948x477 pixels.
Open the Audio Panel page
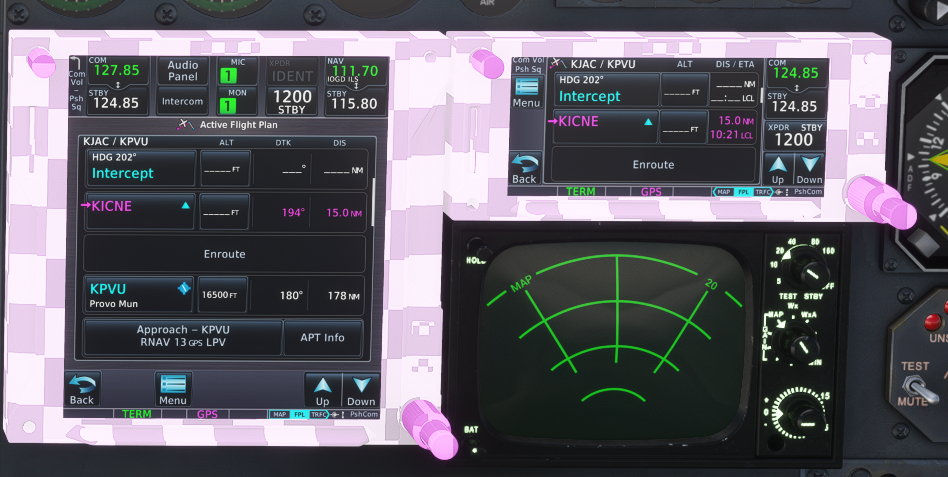(x=182, y=70)
